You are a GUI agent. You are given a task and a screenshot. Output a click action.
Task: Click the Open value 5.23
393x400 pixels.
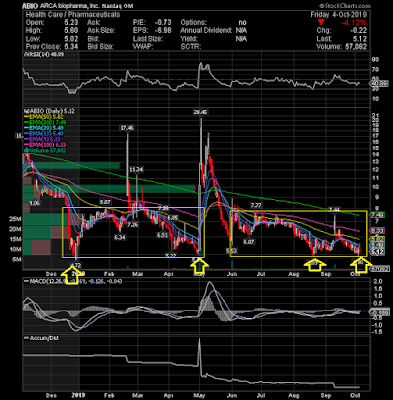[72, 23]
